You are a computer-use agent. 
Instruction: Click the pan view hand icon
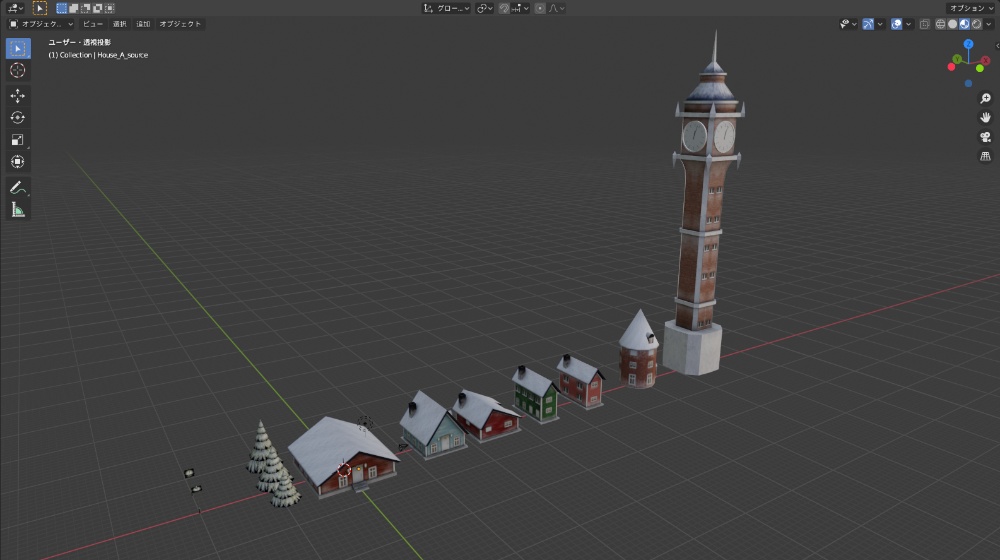coord(985,117)
